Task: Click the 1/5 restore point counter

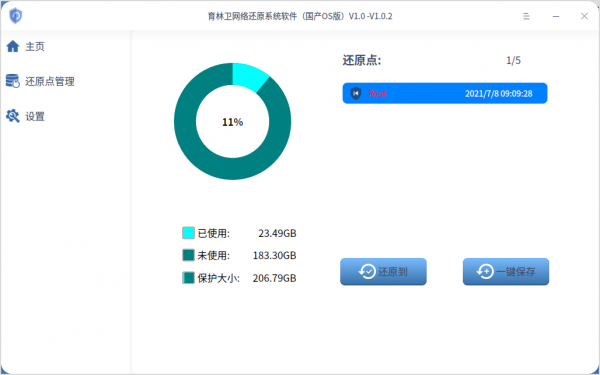Action: (x=513, y=60)
